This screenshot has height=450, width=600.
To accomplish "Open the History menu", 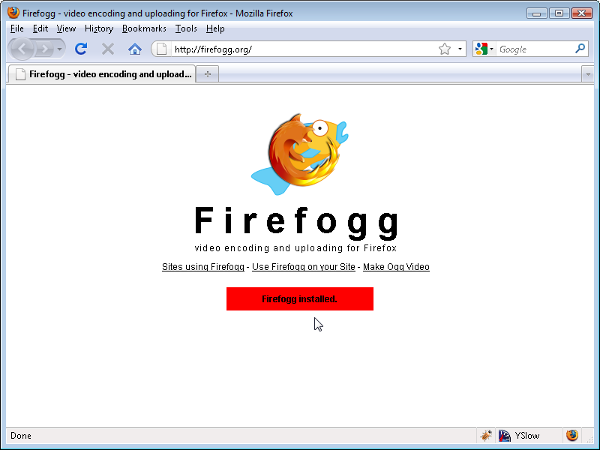I will (99, 29).
